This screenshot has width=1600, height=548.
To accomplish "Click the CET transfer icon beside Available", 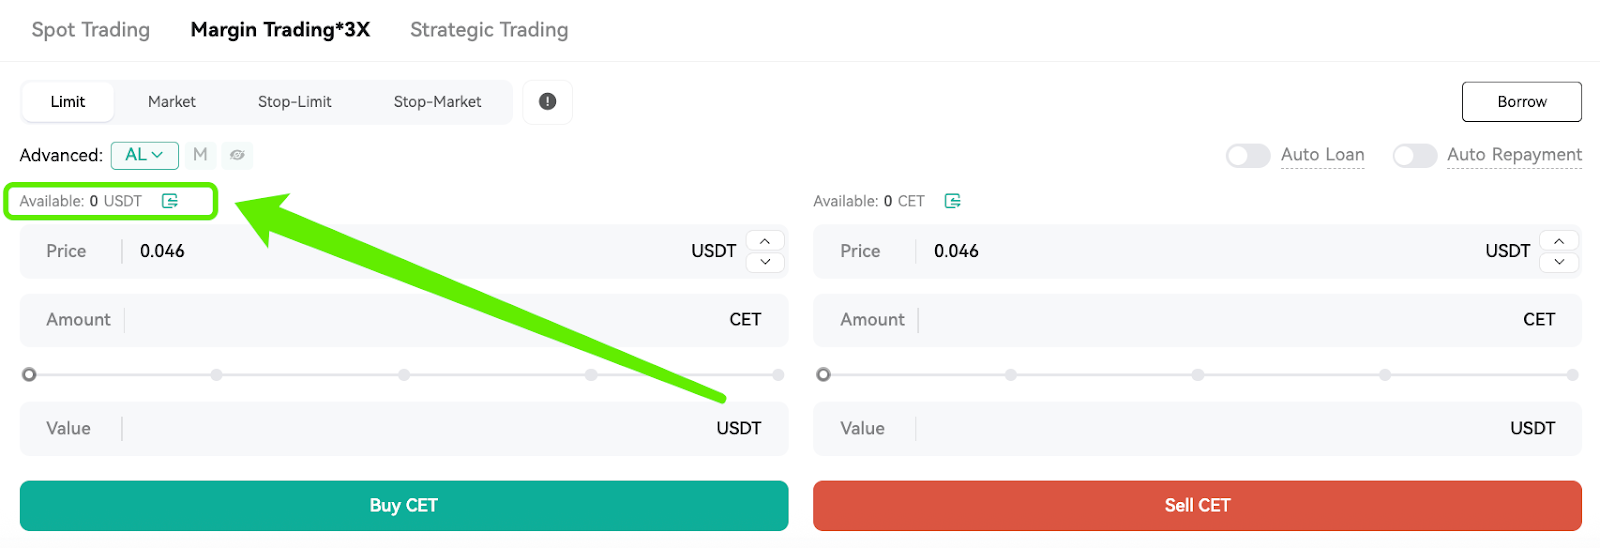I will click(953, 201).
